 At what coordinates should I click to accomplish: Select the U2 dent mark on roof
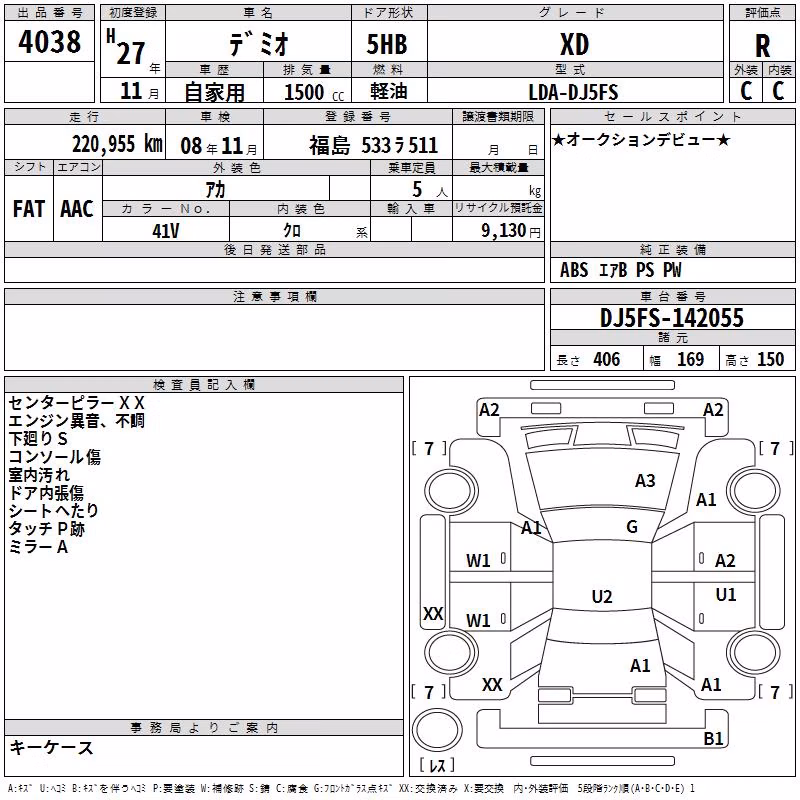click(x=602, y=596)
